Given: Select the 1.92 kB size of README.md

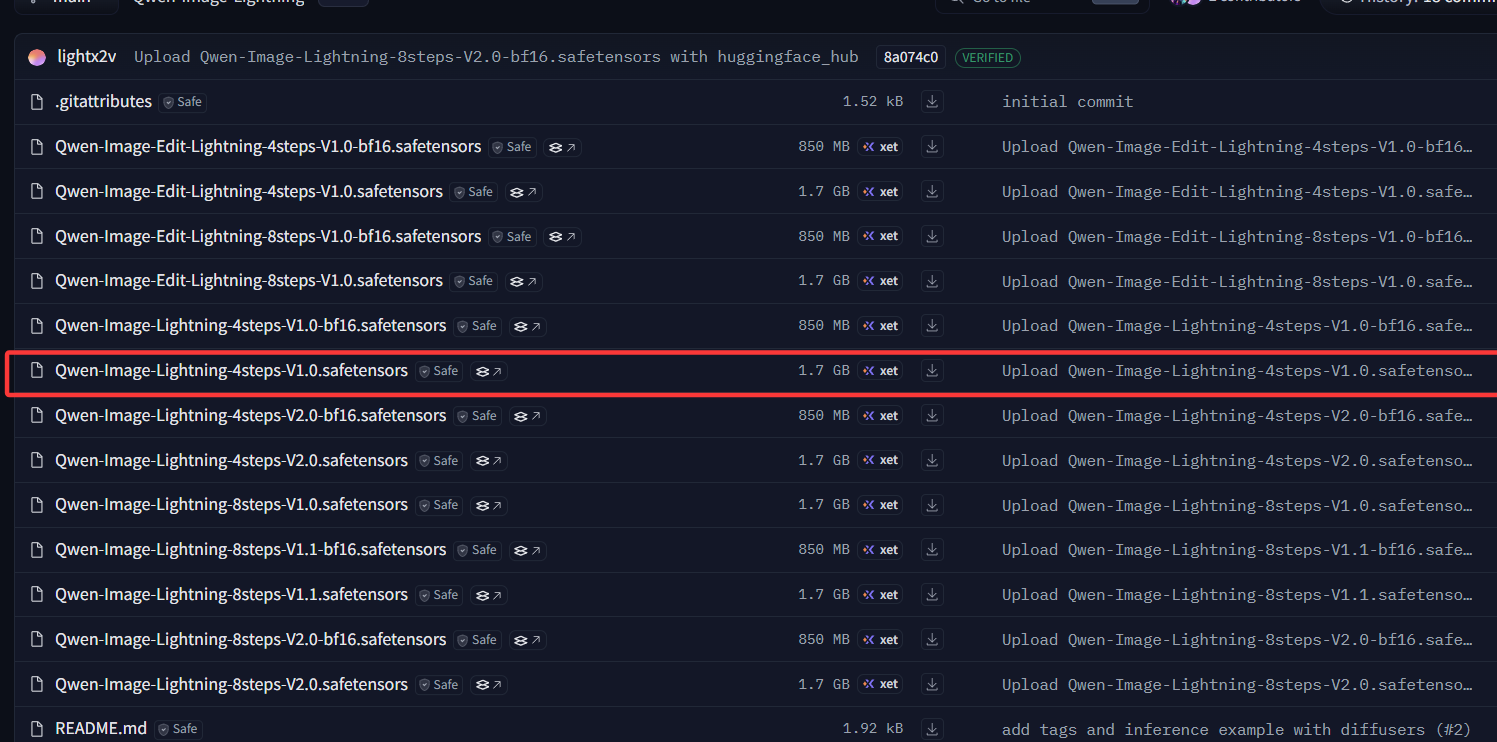Looking at the screenshot, I should (873, 729).
